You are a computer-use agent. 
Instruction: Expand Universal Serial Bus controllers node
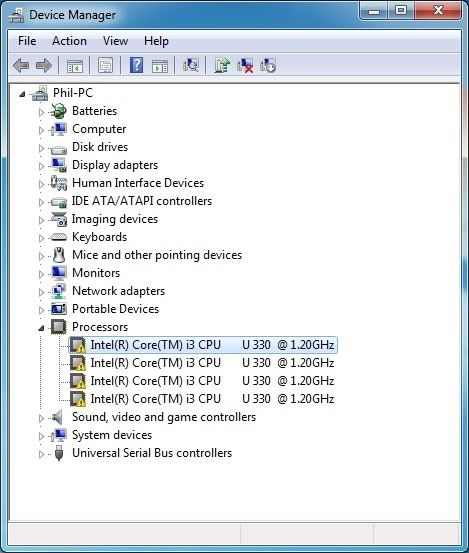41,454
